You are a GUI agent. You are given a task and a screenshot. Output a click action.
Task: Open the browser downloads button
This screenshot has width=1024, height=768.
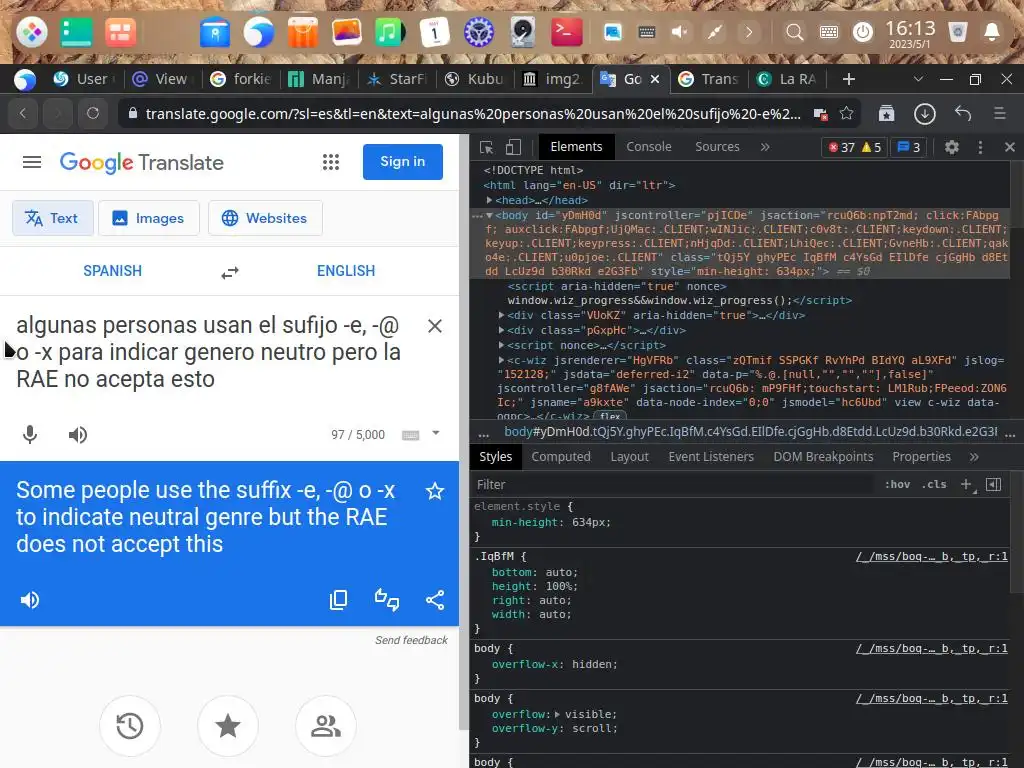[924, 114]
